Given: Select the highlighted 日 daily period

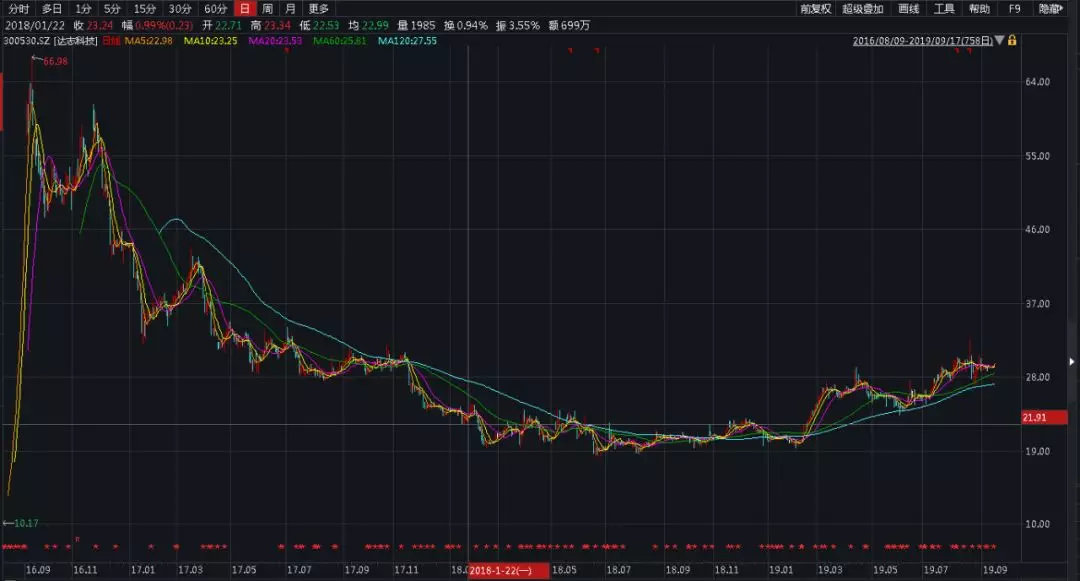Looking at the screenshot, I should 243,9.
